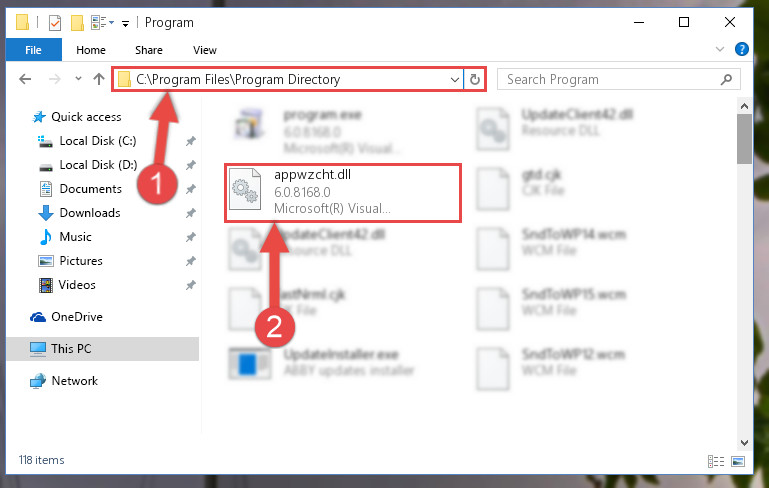Select Network in navigation pane

tap(64, 381)
